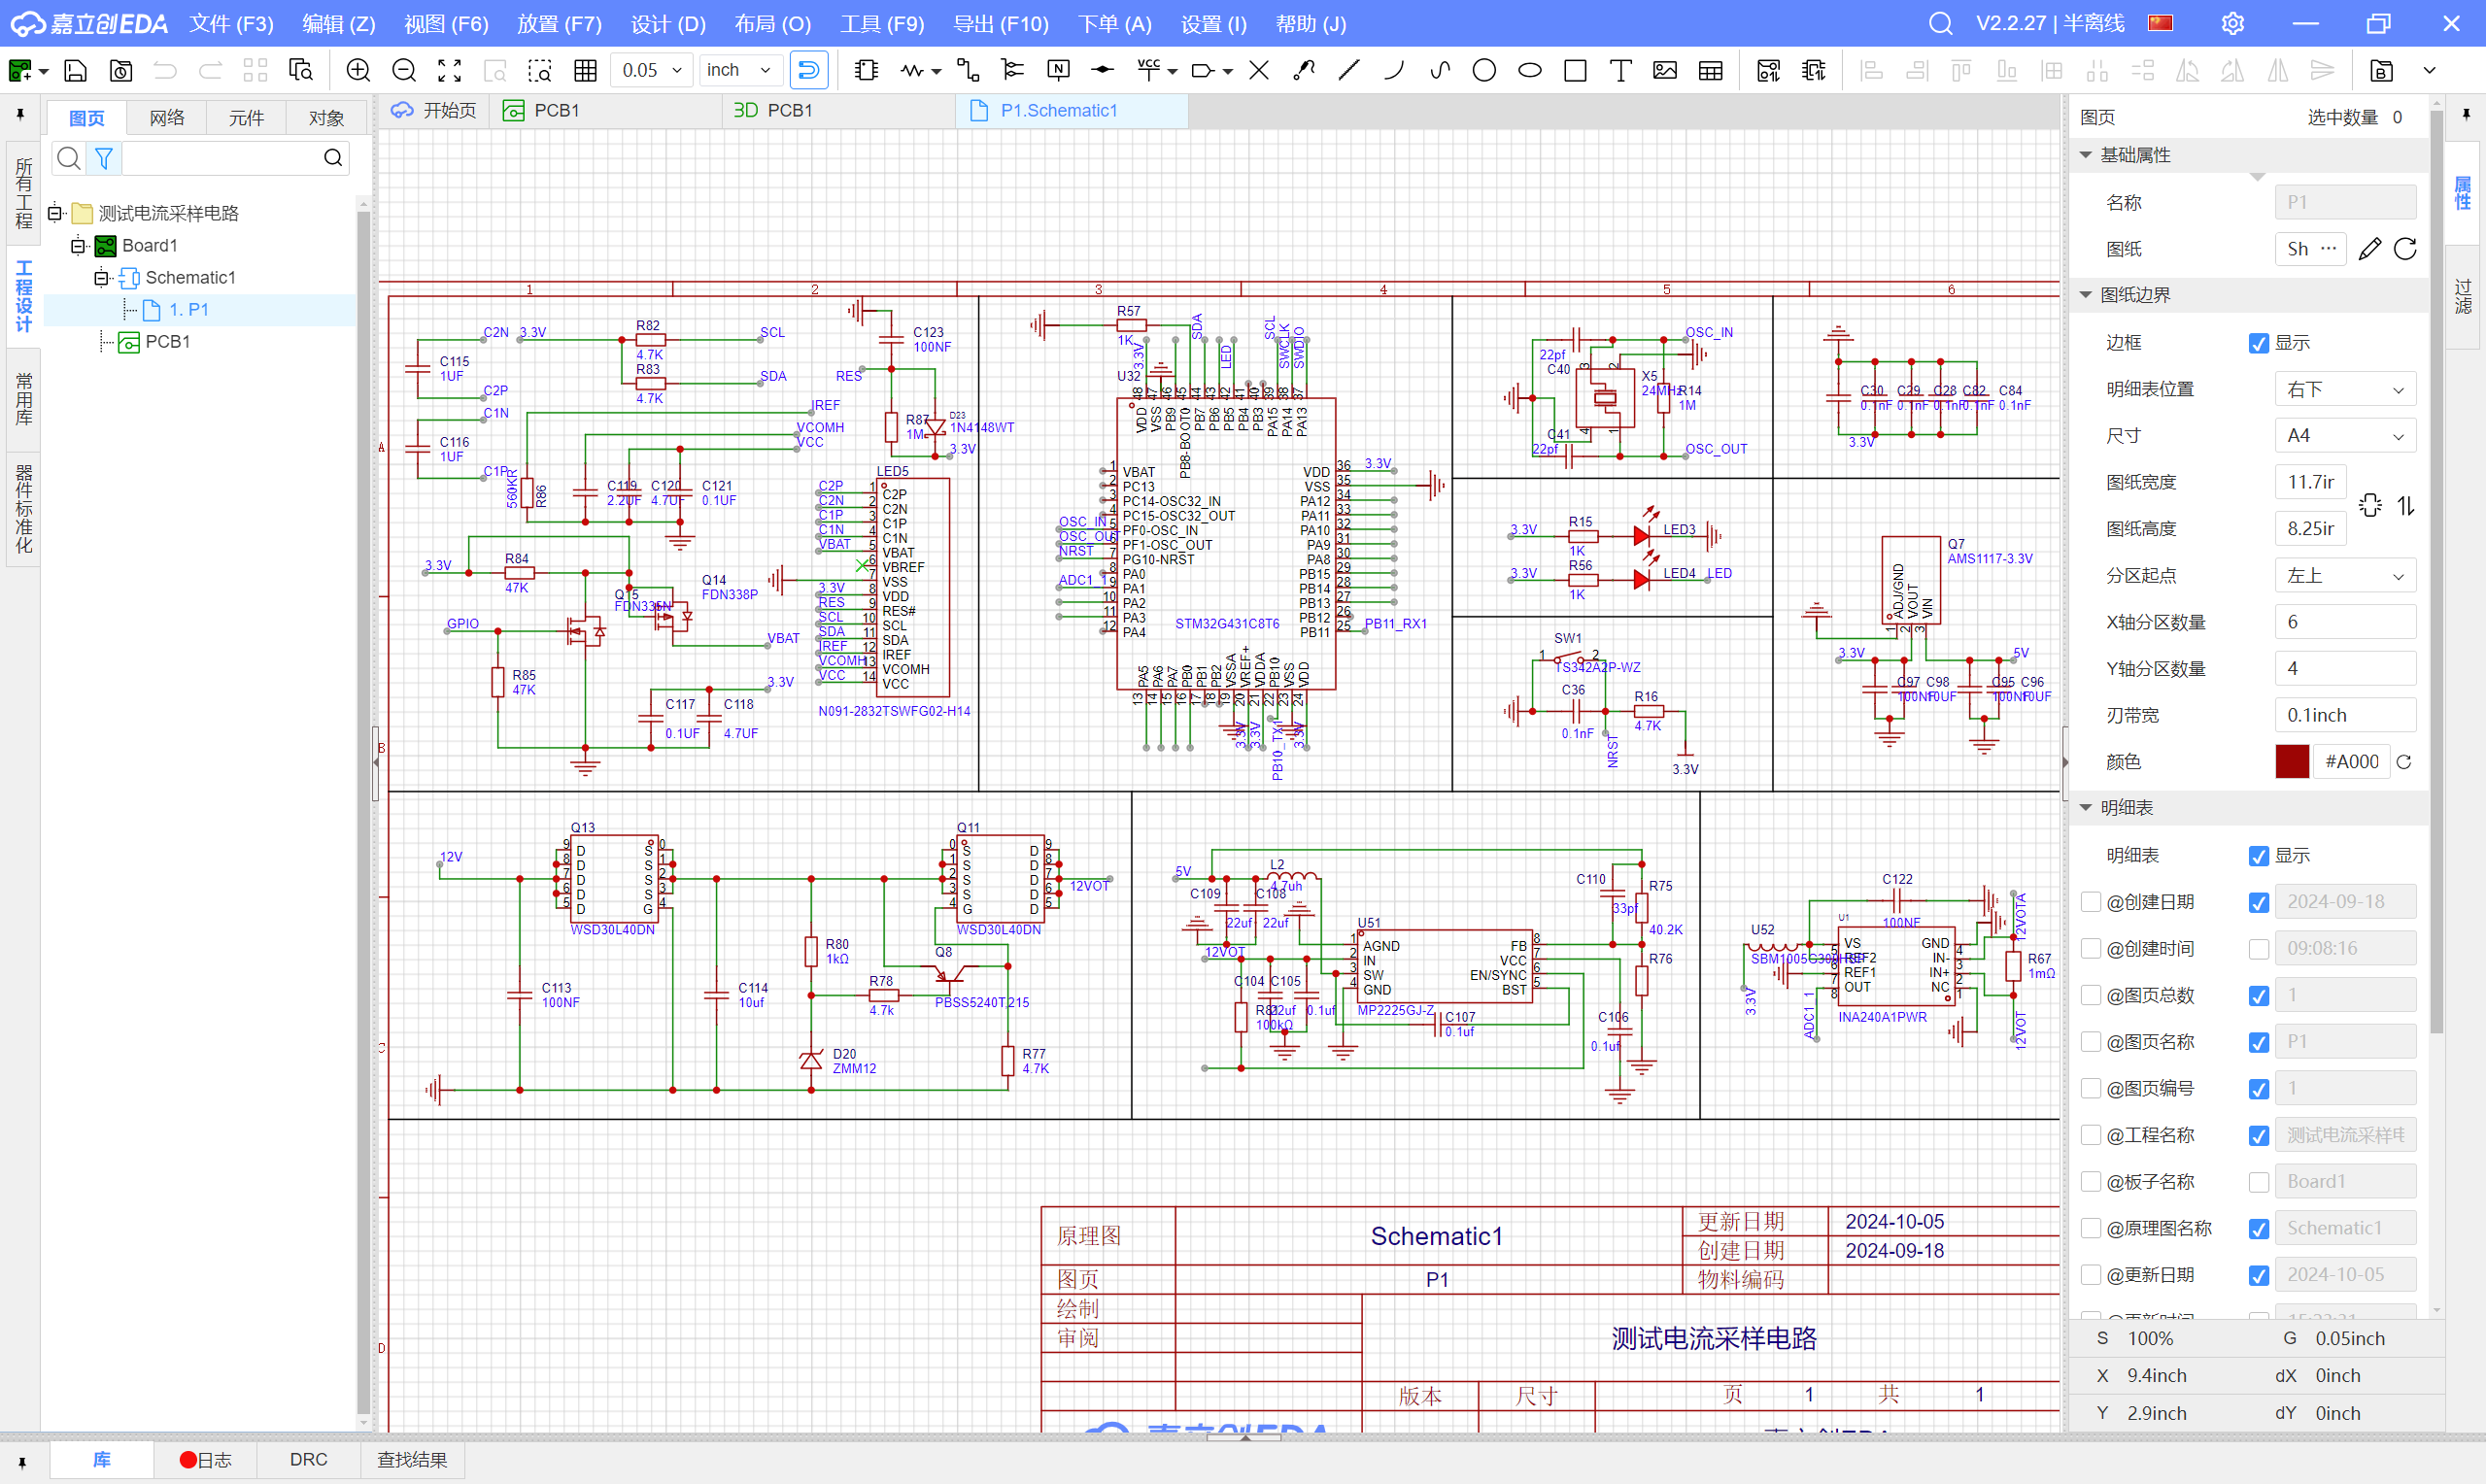The height and width of the screenshot is (1484, 2486).
Task: Click the insert image icon
Action: 1665,70
